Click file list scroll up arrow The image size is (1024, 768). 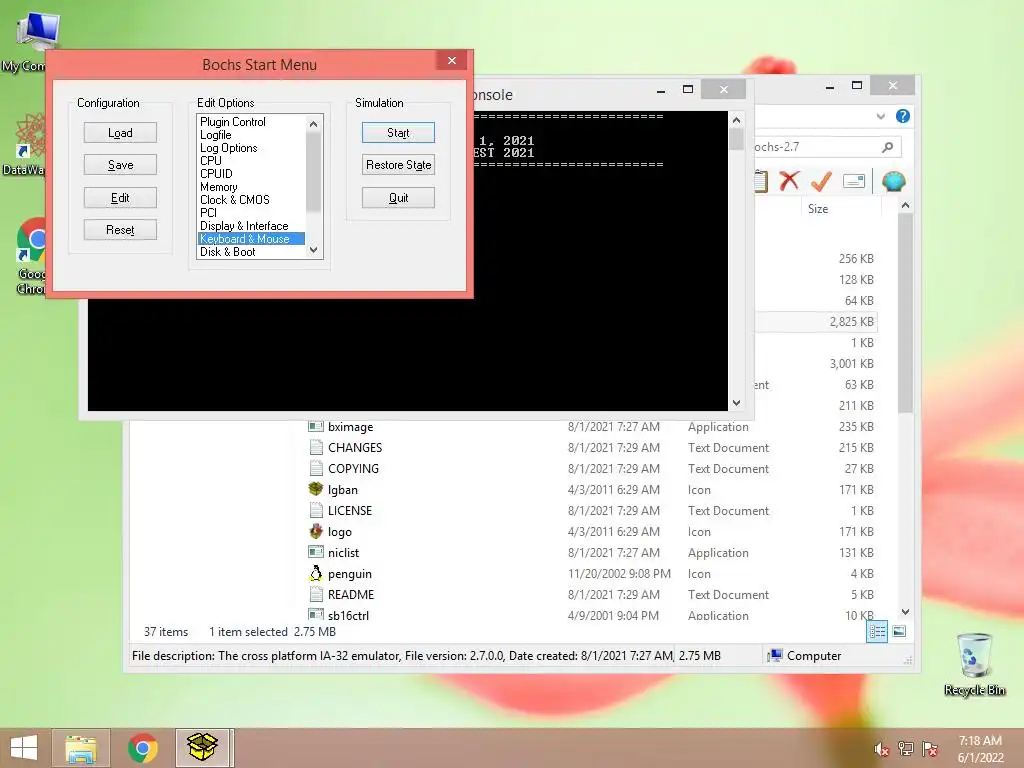[905, 206]
